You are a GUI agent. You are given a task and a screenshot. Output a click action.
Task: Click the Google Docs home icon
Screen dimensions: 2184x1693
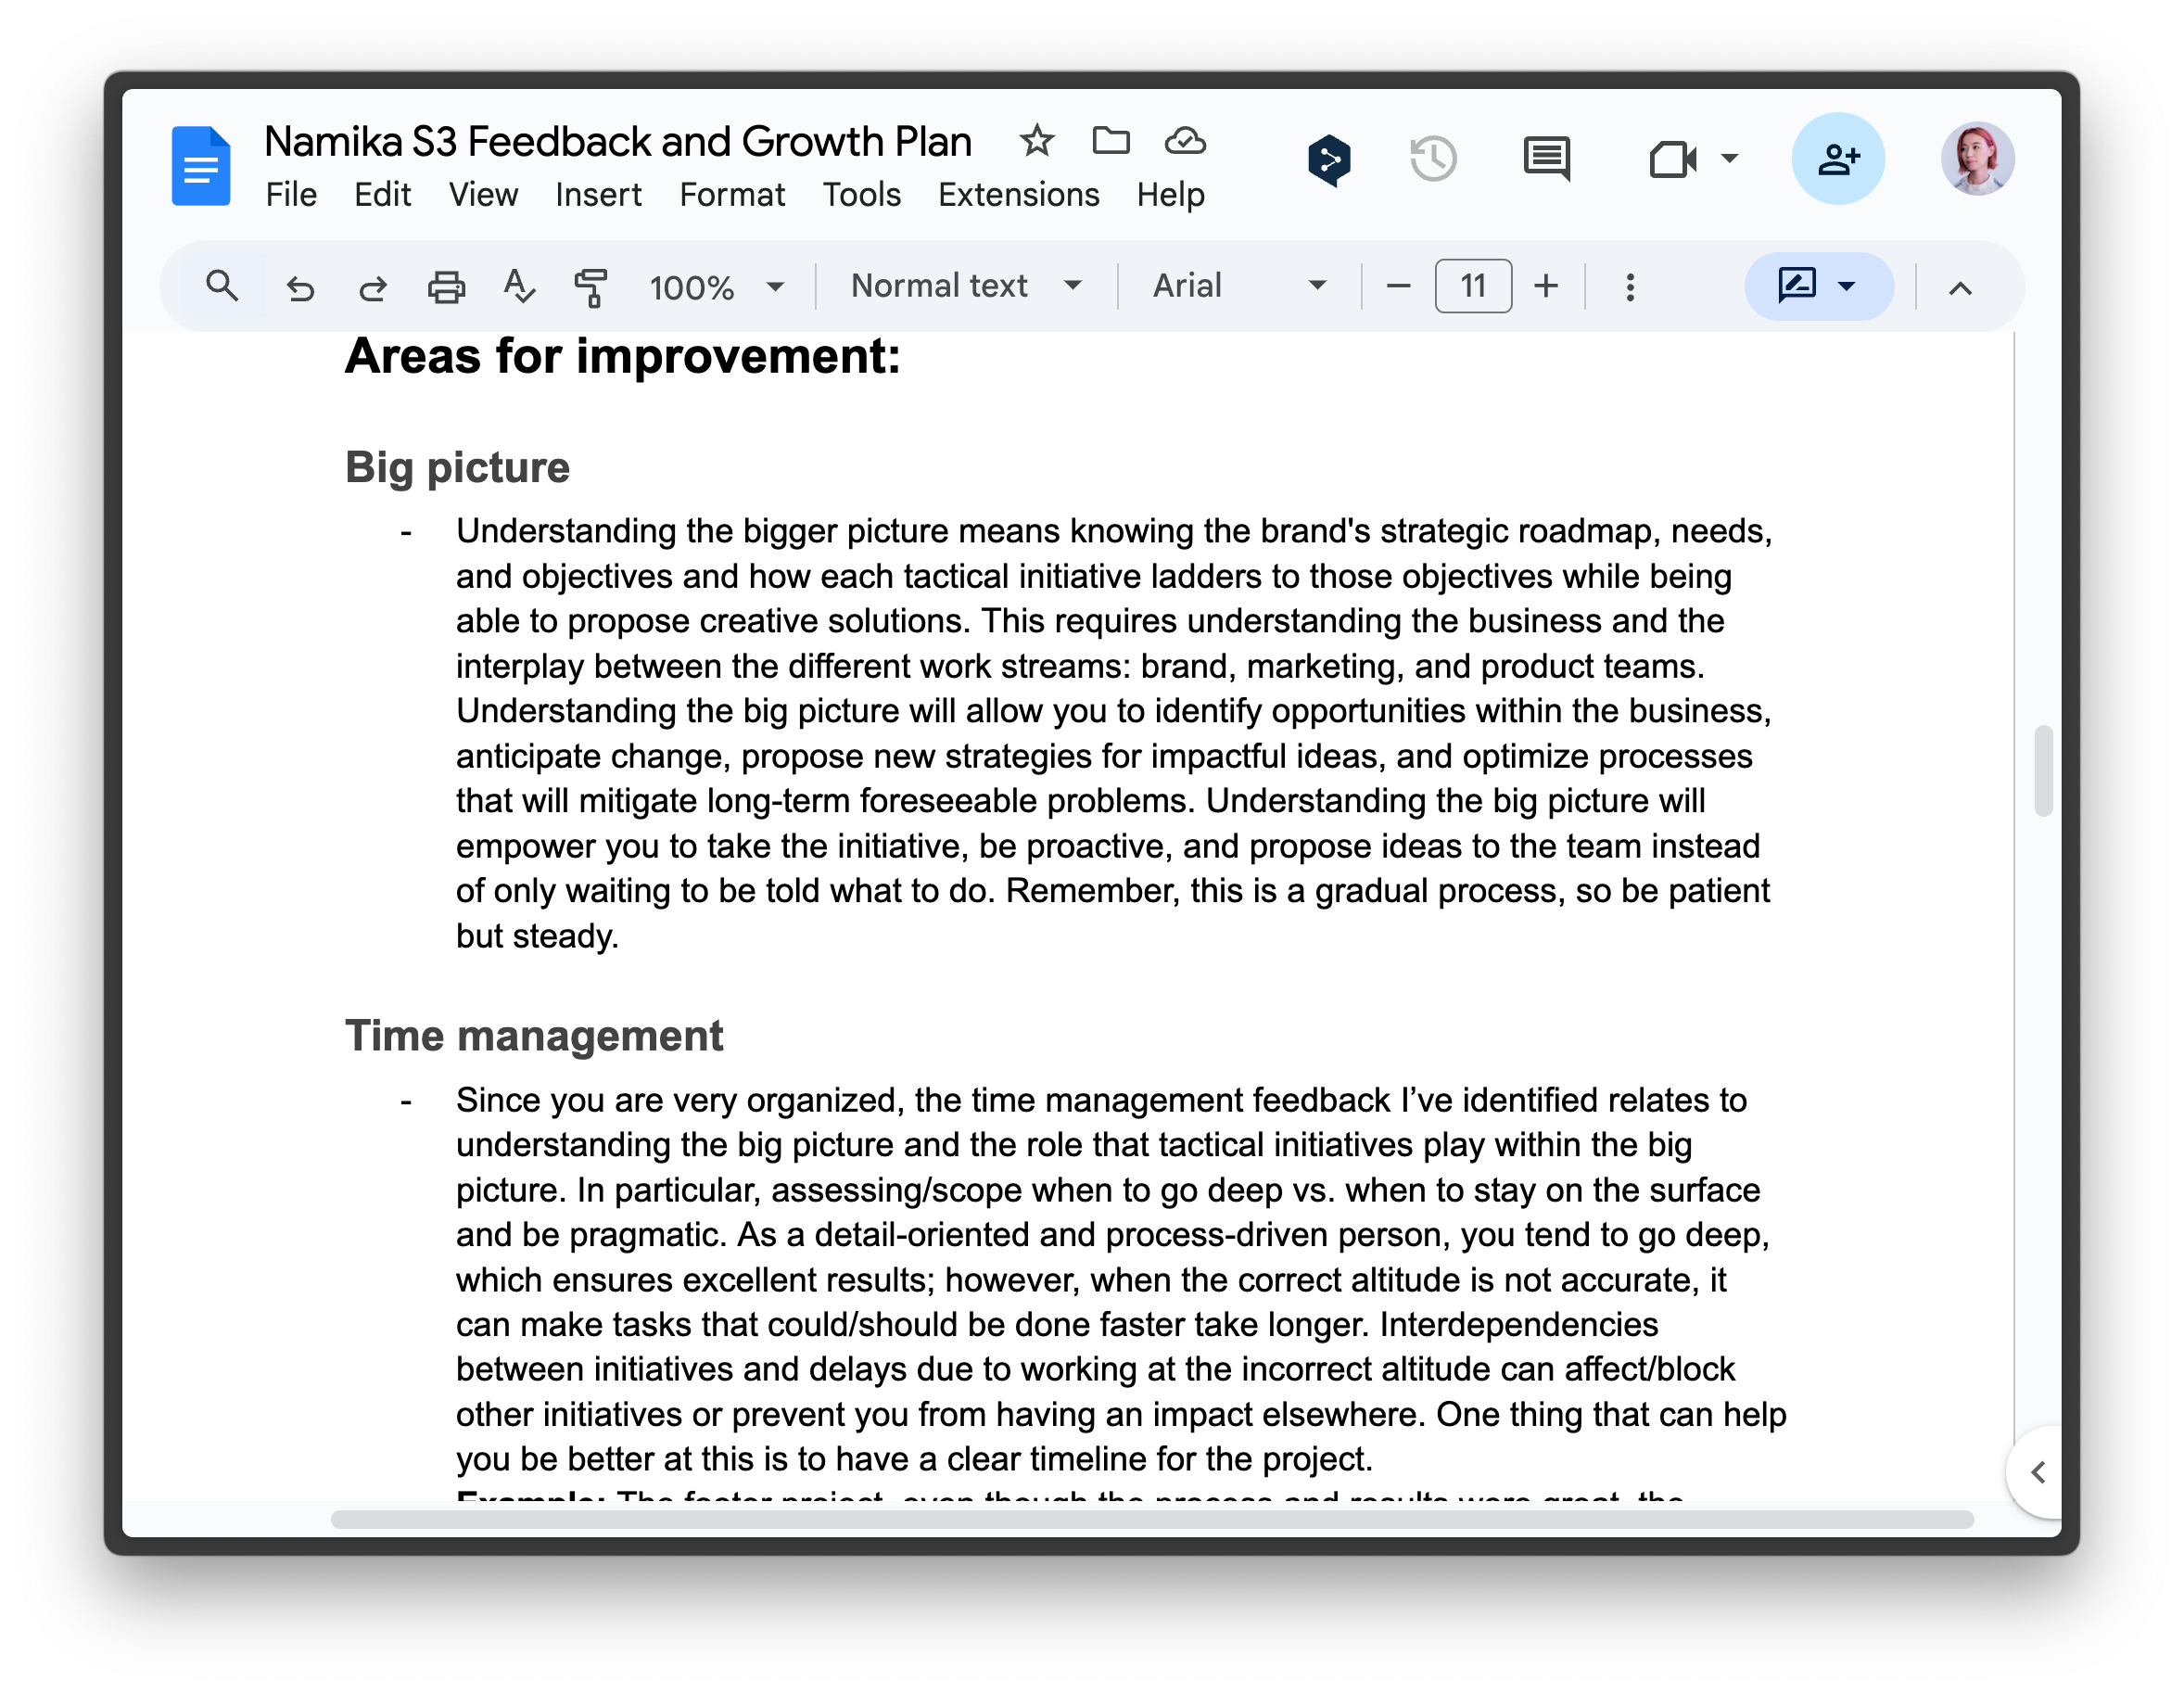(200, 165)
